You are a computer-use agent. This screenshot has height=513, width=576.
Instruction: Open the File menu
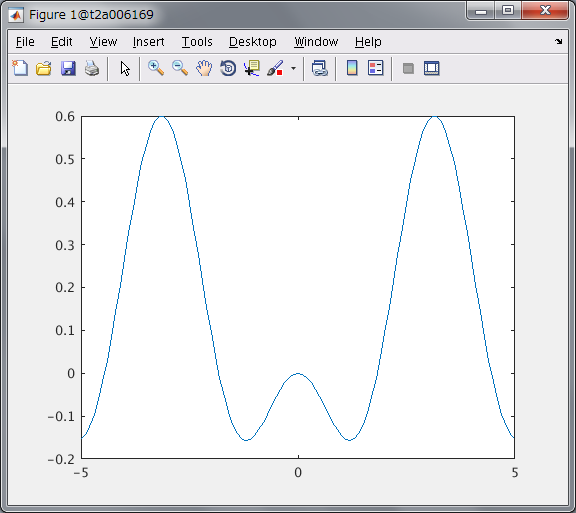(25, 42)
